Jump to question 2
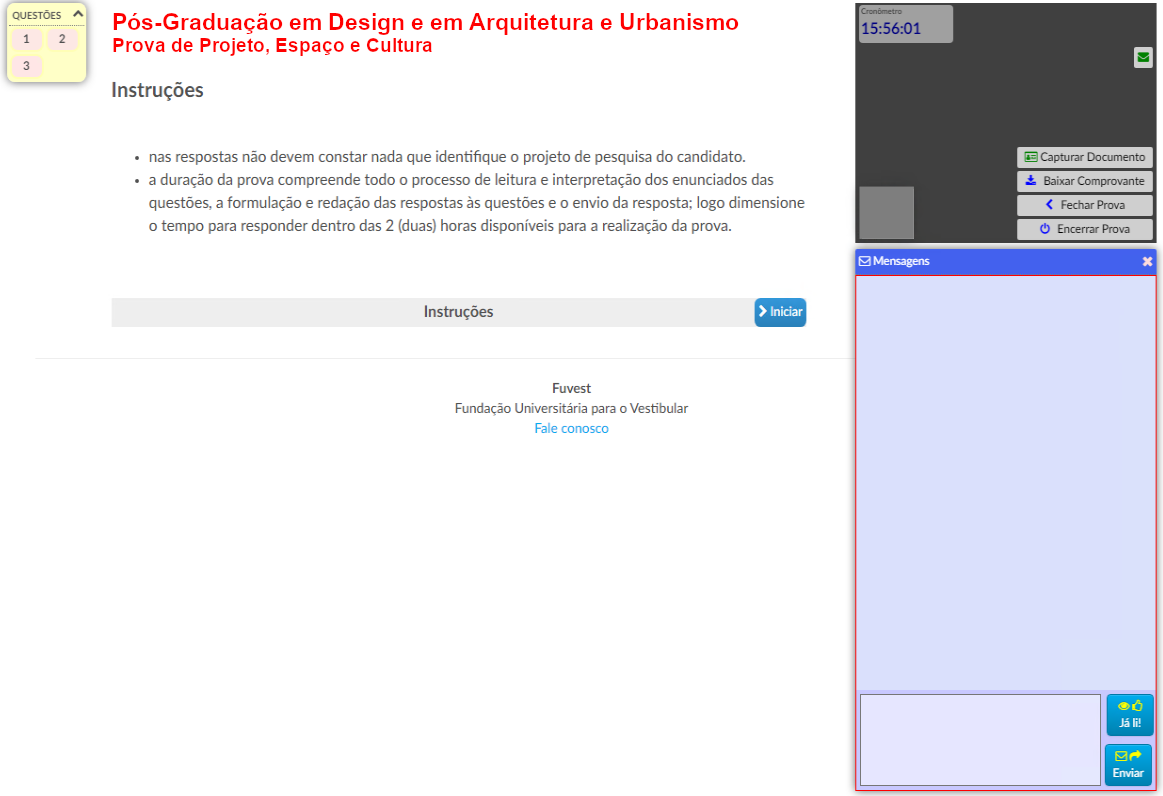 (62, 39)
